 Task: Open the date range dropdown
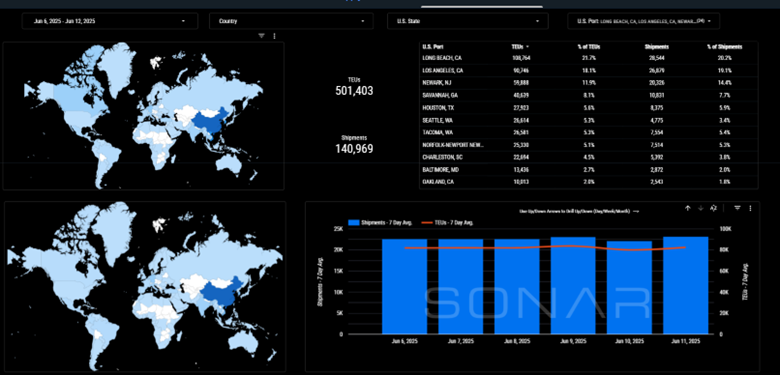[109, 21]
